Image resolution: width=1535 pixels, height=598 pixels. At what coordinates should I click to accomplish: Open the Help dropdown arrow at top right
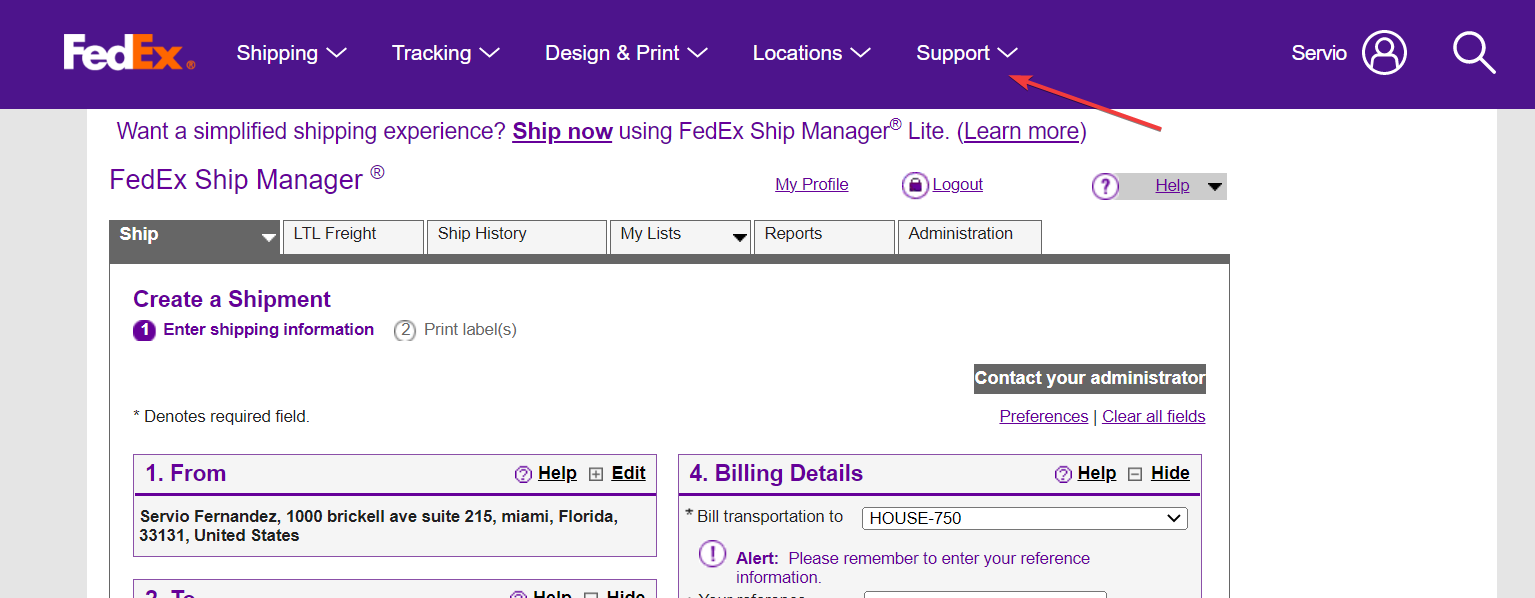coord(1214,187)
